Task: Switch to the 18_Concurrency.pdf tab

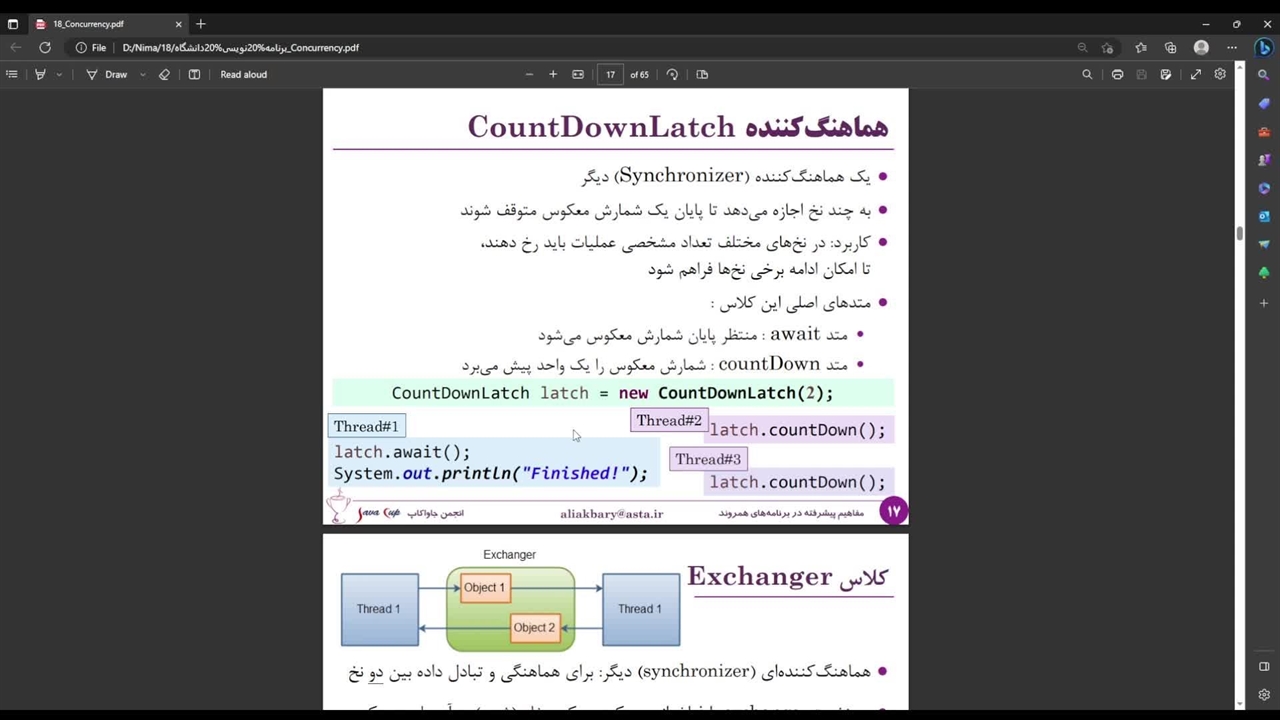Action: (100, 24)
